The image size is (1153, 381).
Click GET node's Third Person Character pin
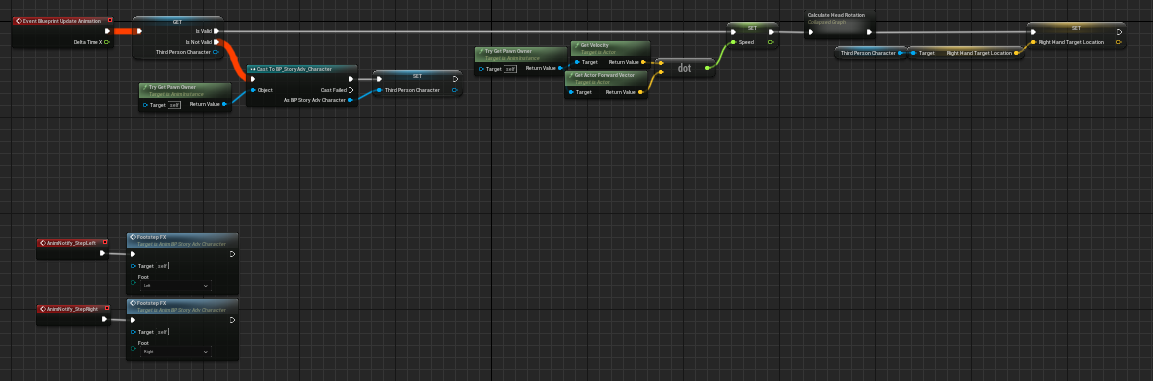[216, 52]
